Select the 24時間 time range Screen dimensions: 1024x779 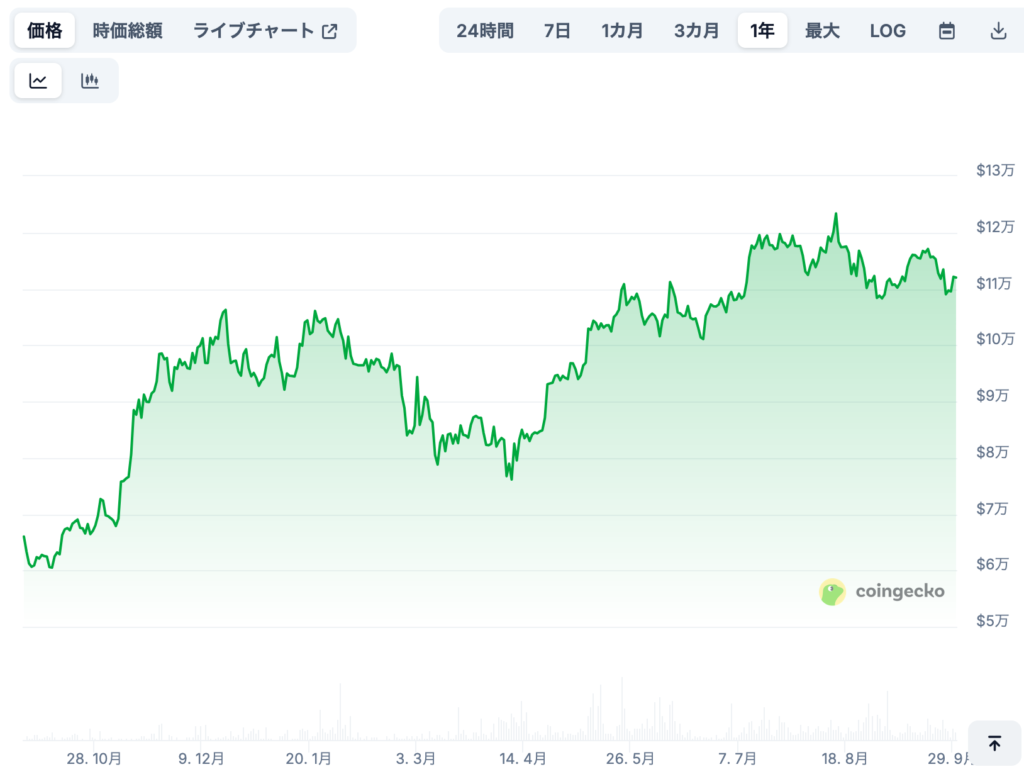[x=484, y=31]
